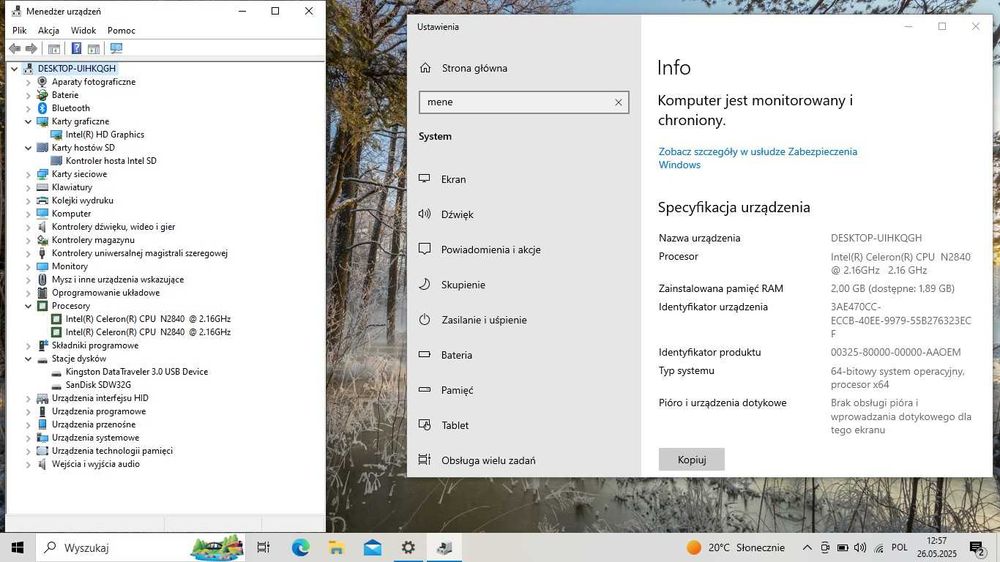Viewport: 1000px width, 562px height.
Task: Collapse the Karty graficzne node
Action: (28, 122)
